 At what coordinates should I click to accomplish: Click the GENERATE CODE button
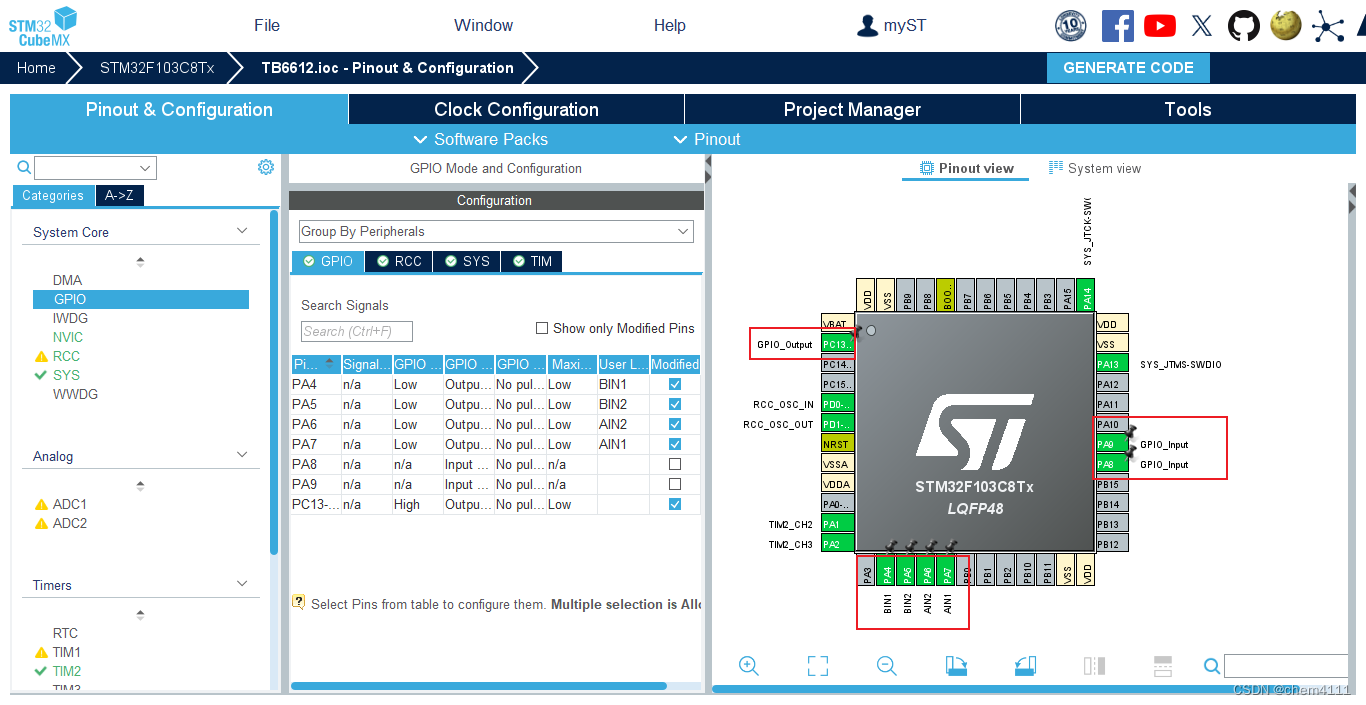click(1128, 67)
